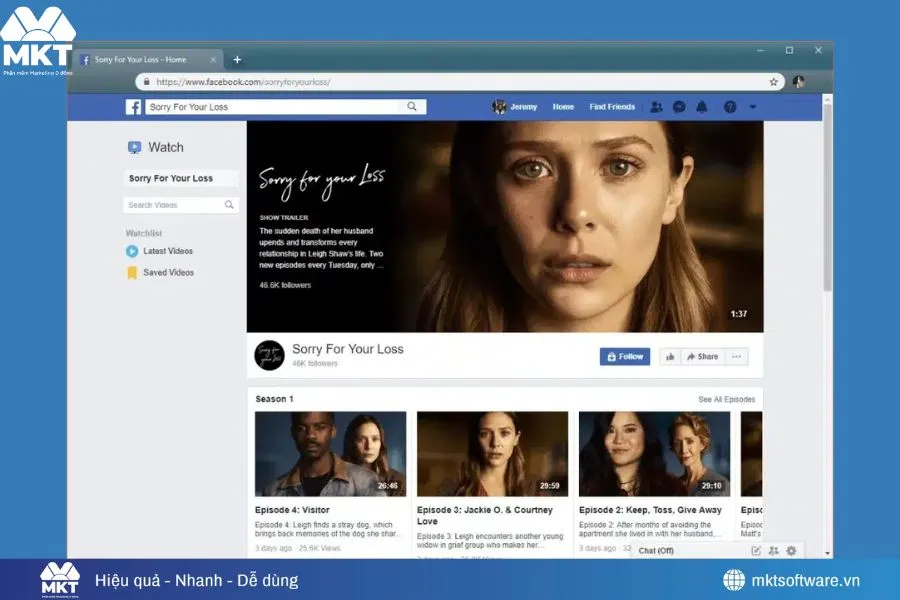Open the account dropdown arrow

pyautogui.click(x=752, y=107)
